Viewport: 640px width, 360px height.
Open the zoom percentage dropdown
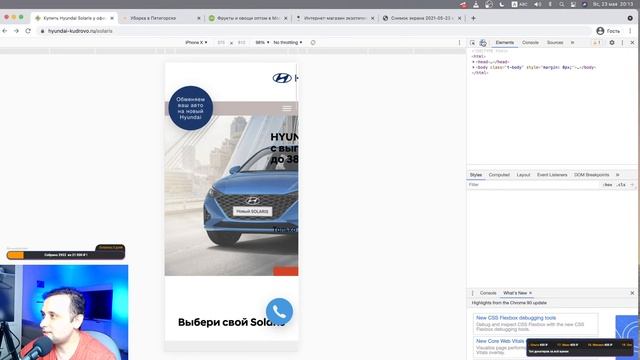coord(262,42)
